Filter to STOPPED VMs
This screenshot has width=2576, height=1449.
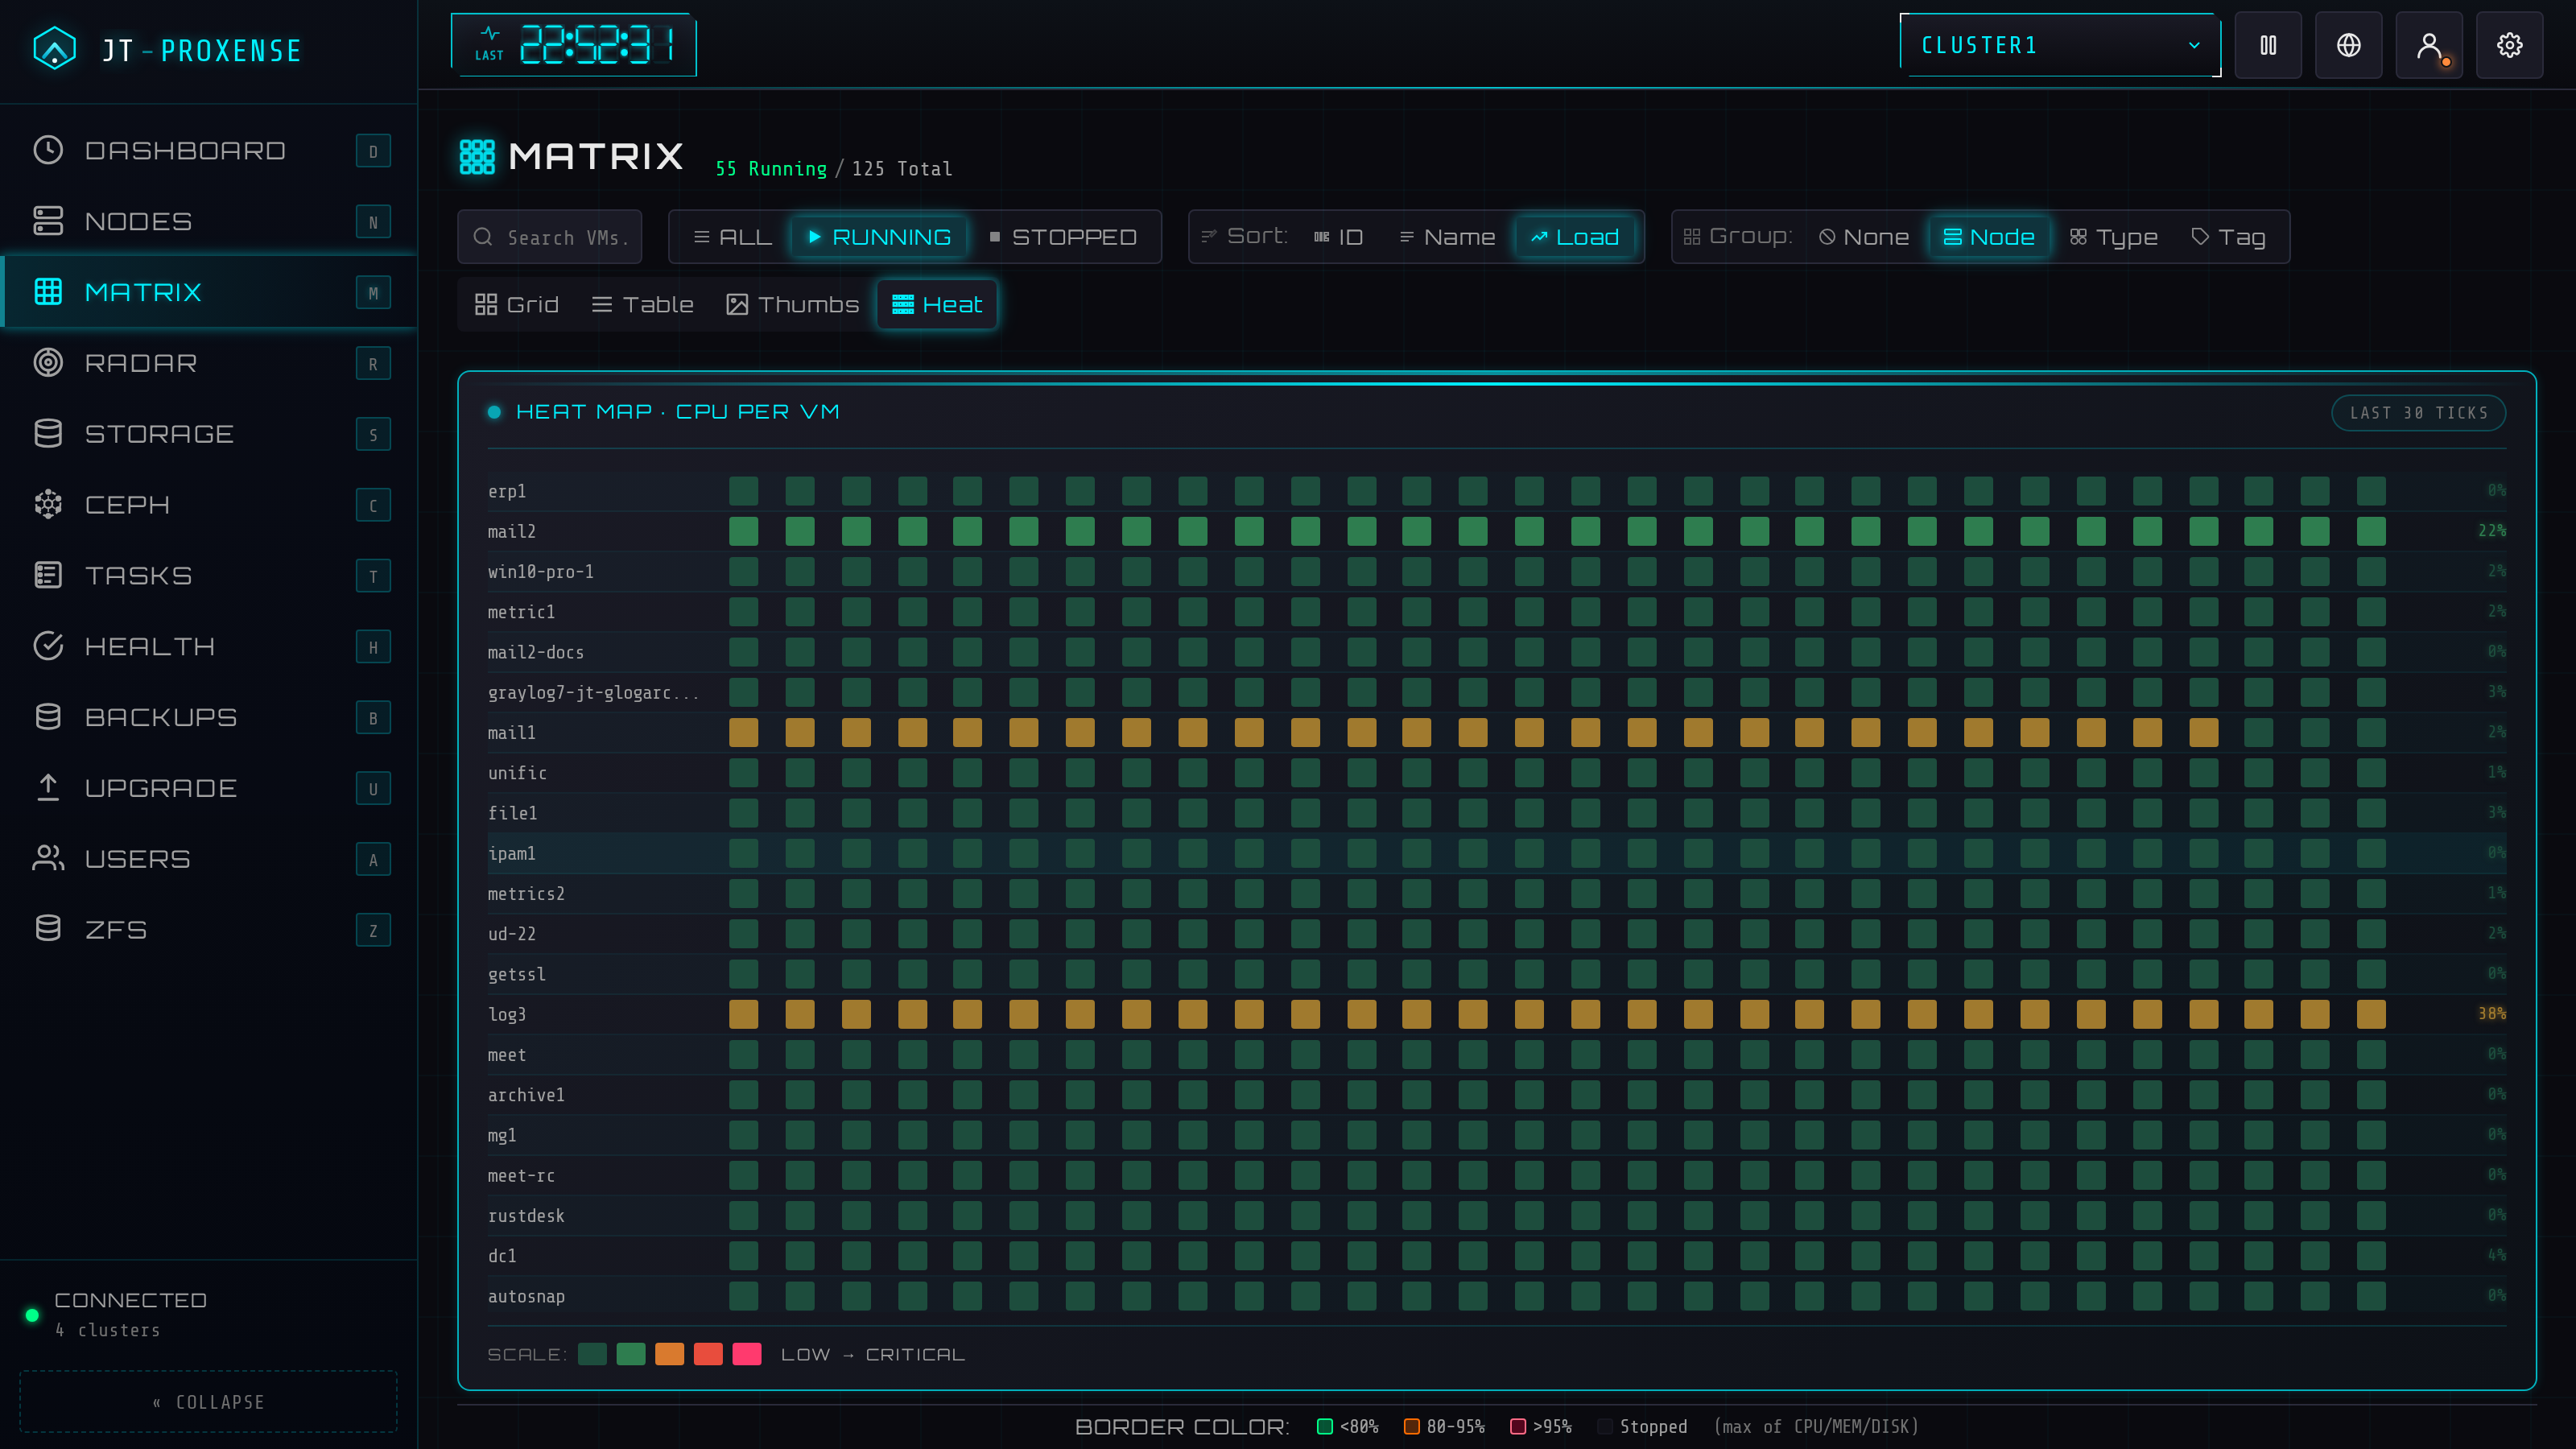click(x=1063, y=237)
